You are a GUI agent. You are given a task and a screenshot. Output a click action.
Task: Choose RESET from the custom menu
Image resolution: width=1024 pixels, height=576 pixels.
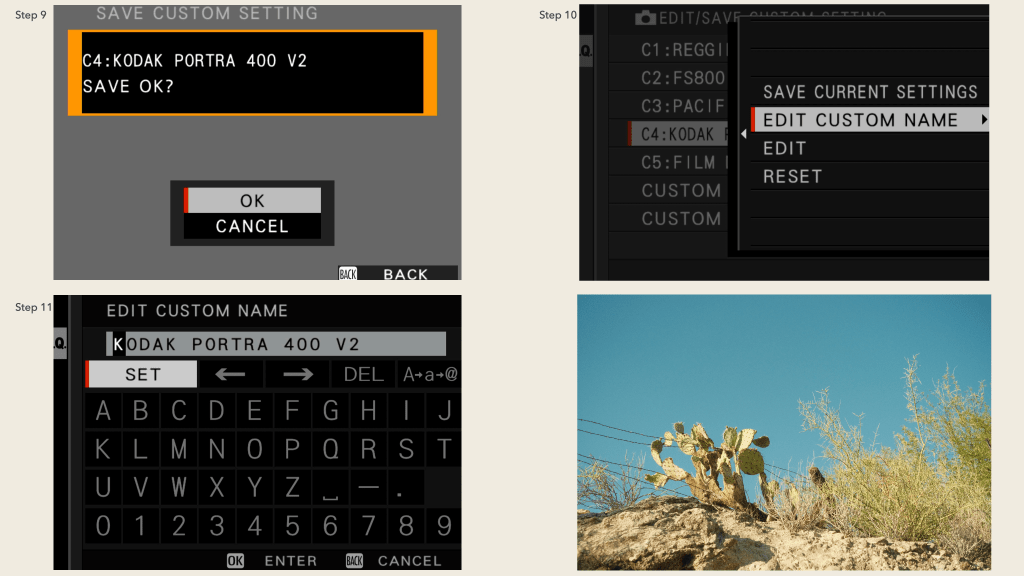click(792, 176)
